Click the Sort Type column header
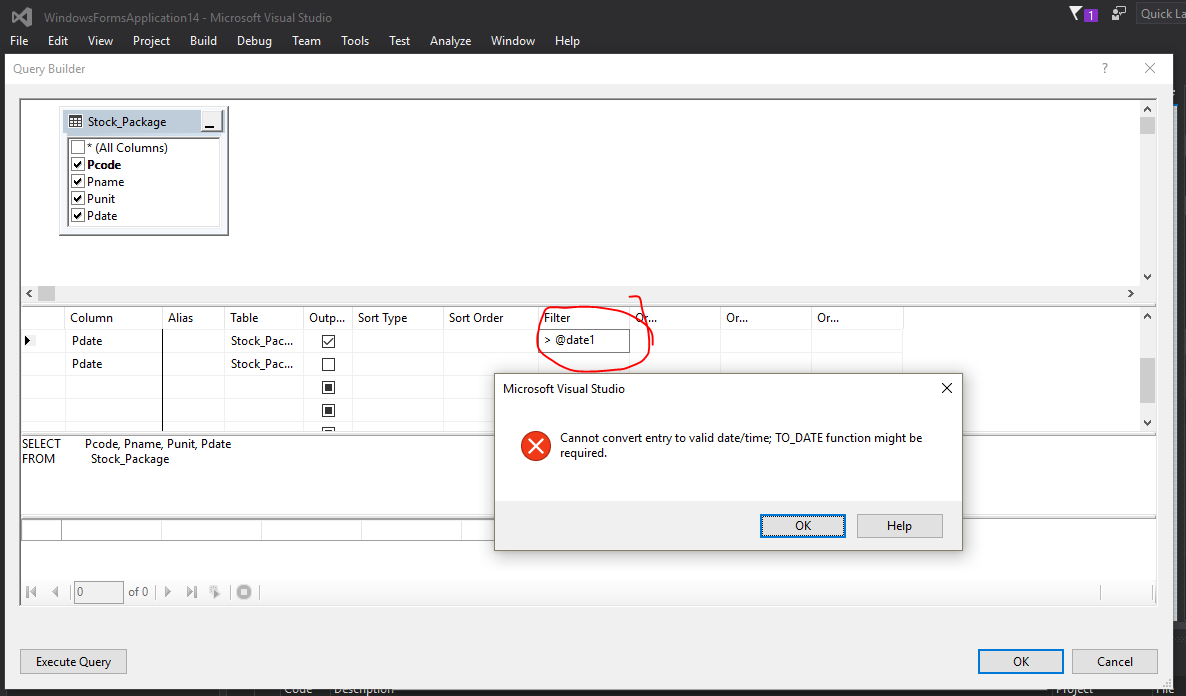 pyautogui.click(x=397, y=318)
